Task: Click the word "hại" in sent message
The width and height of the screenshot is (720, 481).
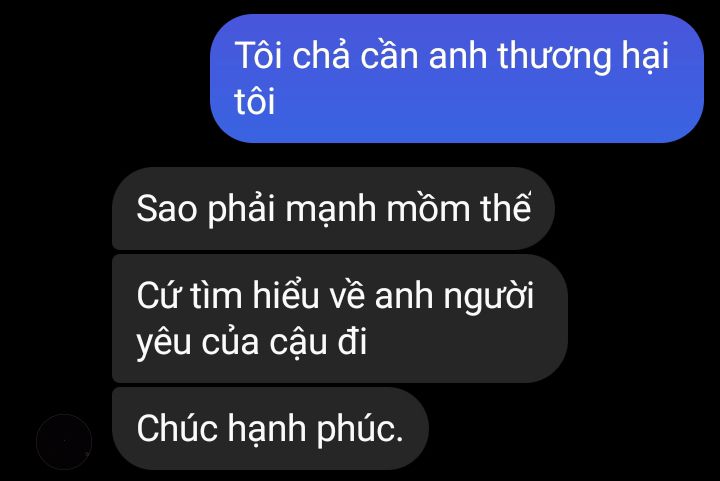Action: click(645, 56)
